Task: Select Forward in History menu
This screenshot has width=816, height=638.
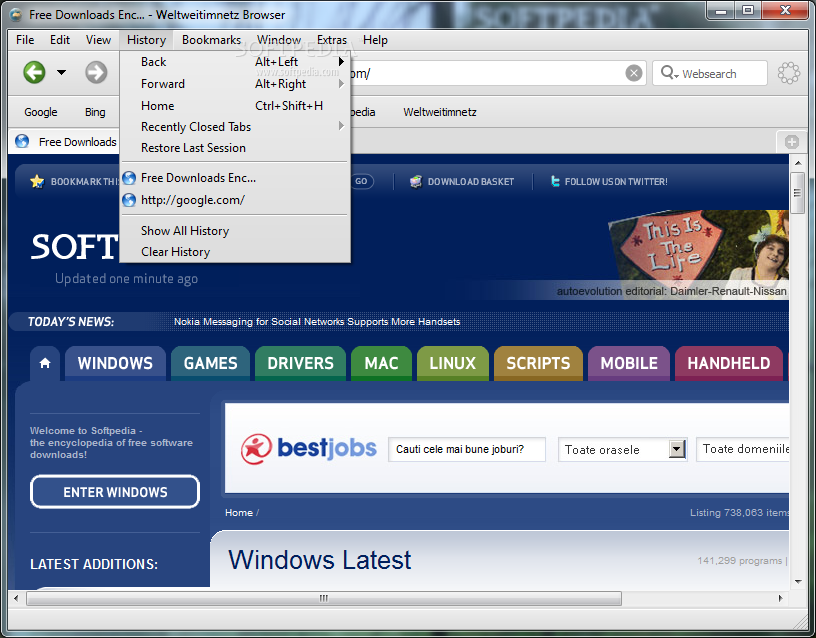Action: coord(235,84)
